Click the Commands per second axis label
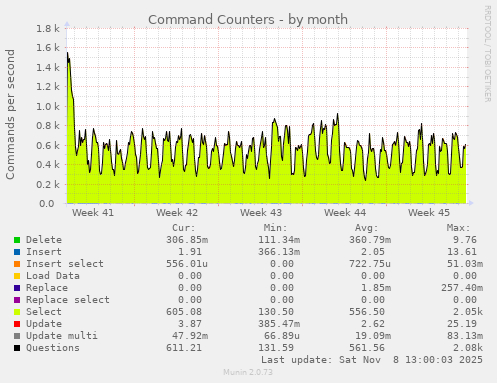The image size is (497, 383). click(10, 114)
